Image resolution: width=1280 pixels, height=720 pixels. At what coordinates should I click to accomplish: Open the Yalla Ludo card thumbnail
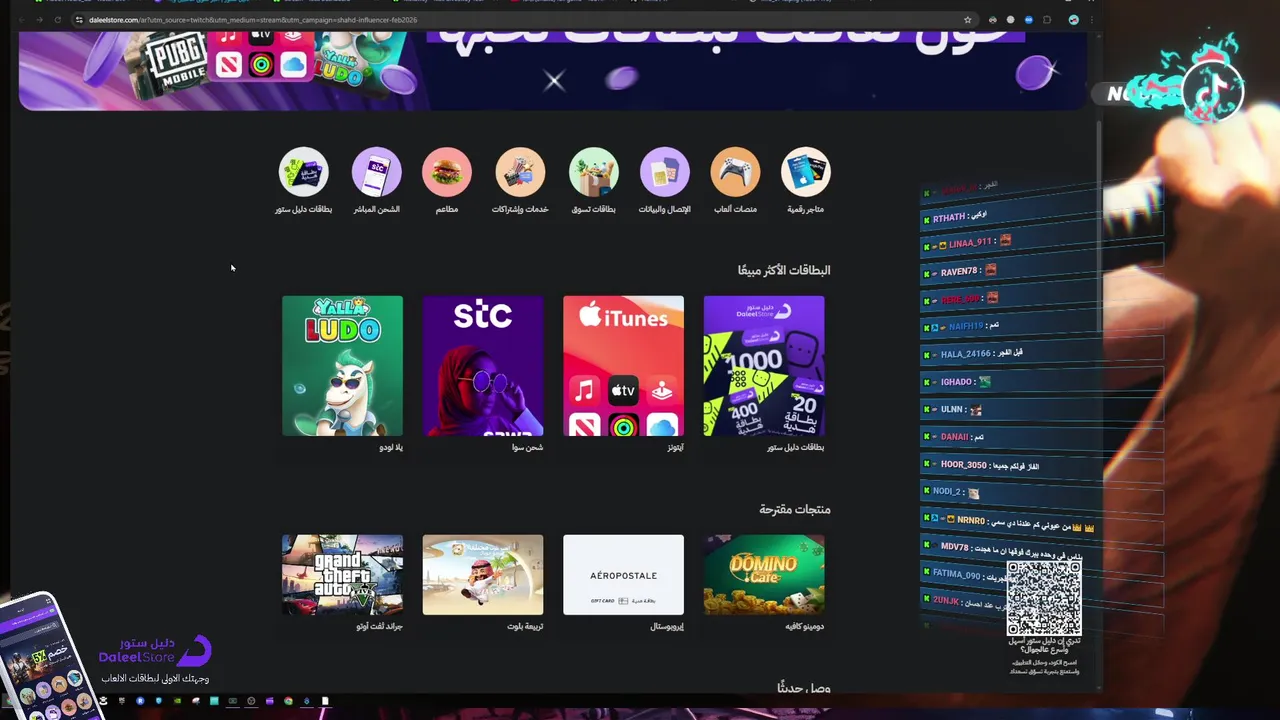point(342,366)
